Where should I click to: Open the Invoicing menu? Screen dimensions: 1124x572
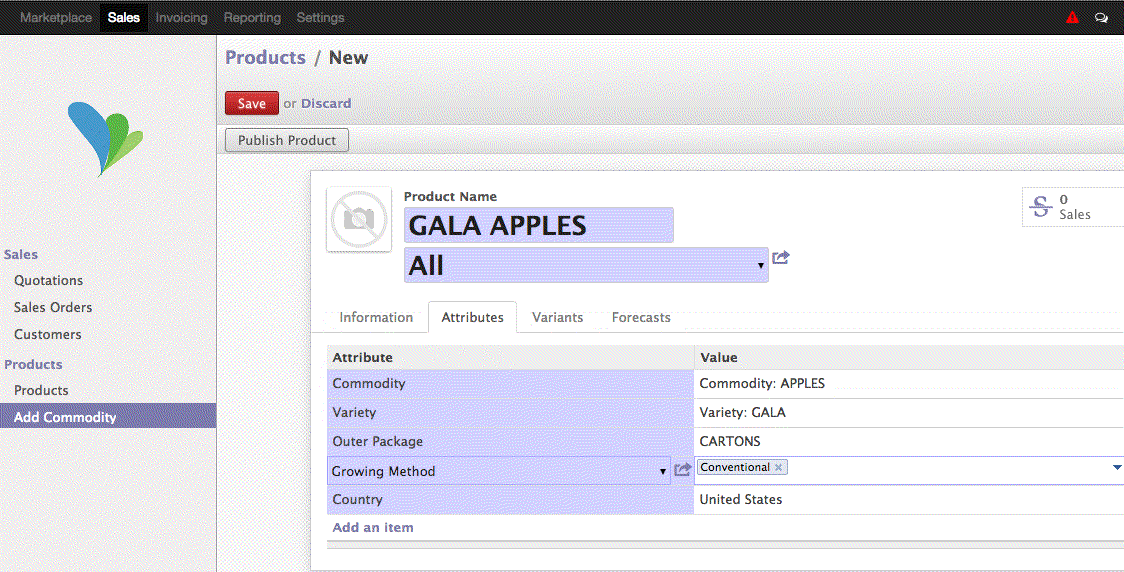(x=182, y=17)
